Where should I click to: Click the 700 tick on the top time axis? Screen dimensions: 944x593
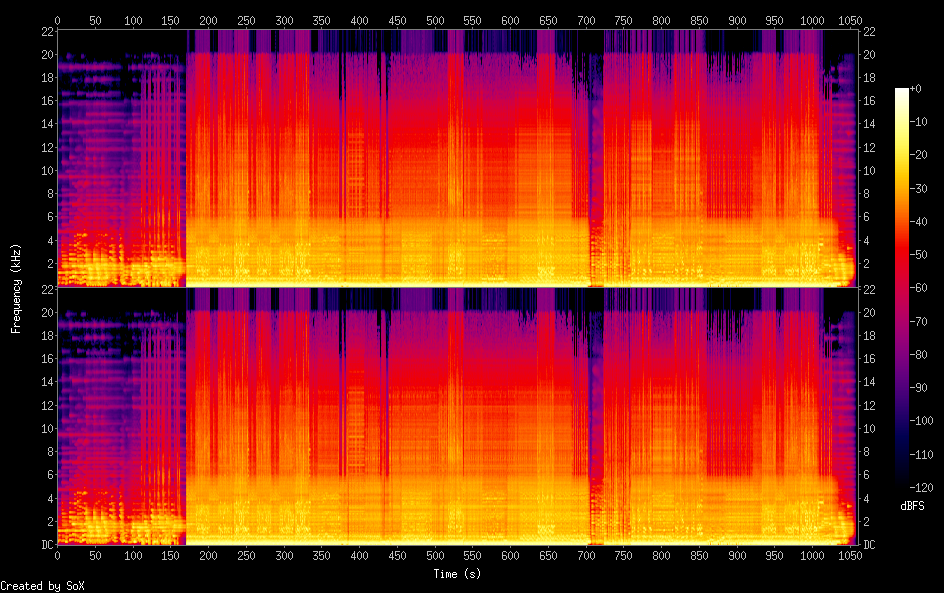(x=586, y=20)
